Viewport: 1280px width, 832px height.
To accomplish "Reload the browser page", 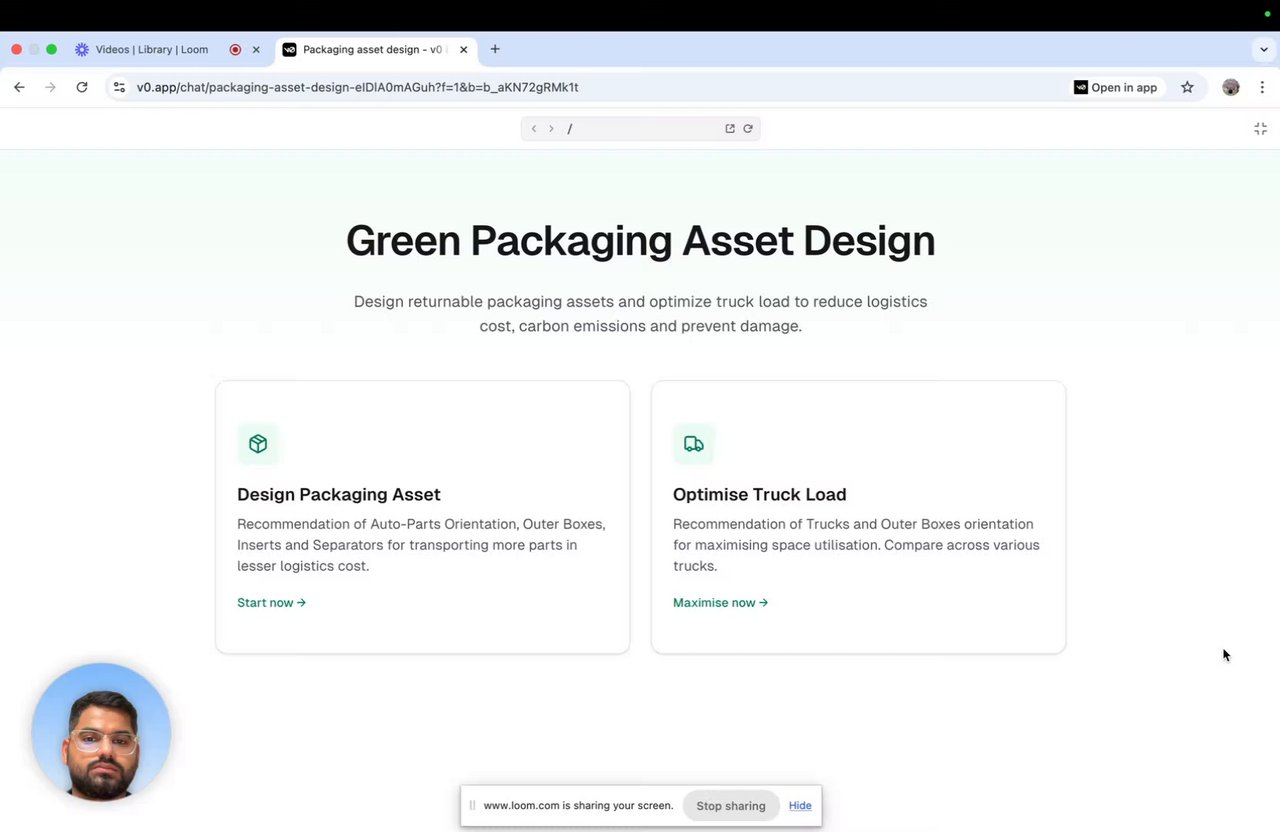I will (82, 87).
